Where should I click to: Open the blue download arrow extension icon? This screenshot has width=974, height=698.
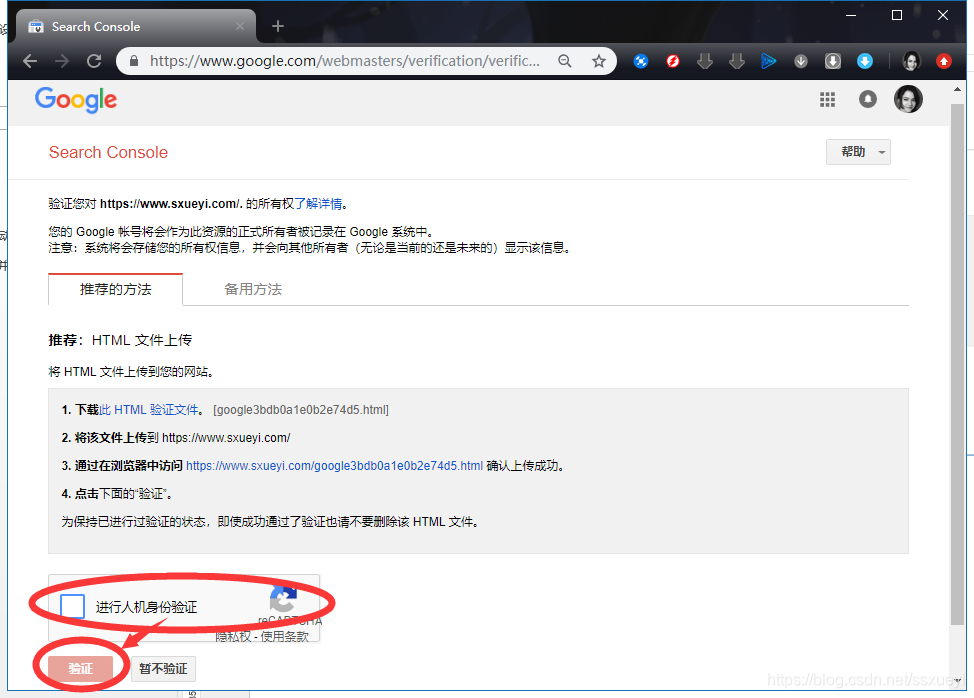(x=865, y=61)
